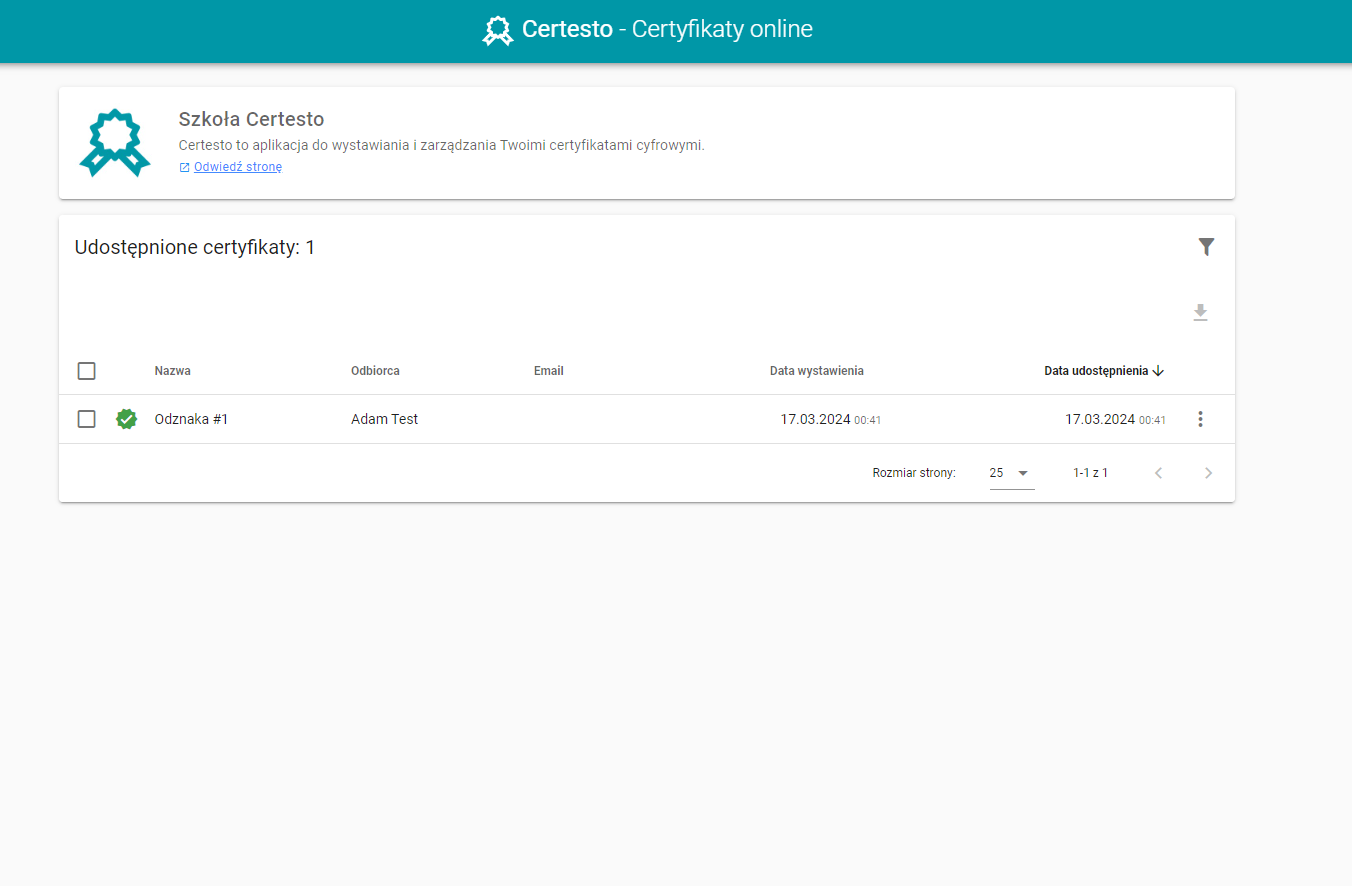Click the Odznaka #1 certificate name
The image size is (1352, 886).
pyautogui.click(x=191, y=419)
